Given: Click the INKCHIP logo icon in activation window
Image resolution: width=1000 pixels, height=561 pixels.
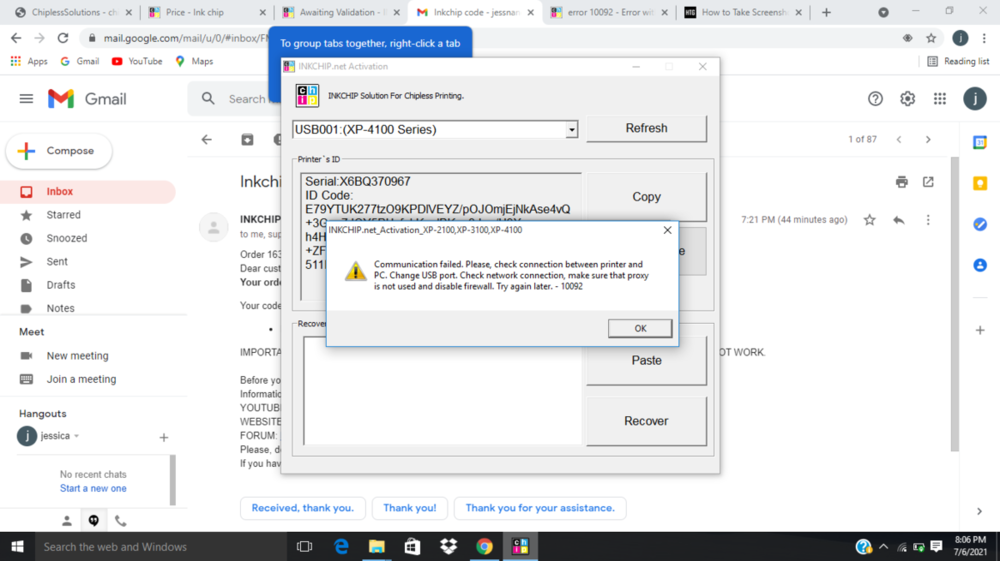Looking at the screenshot, I should (307, 96).
